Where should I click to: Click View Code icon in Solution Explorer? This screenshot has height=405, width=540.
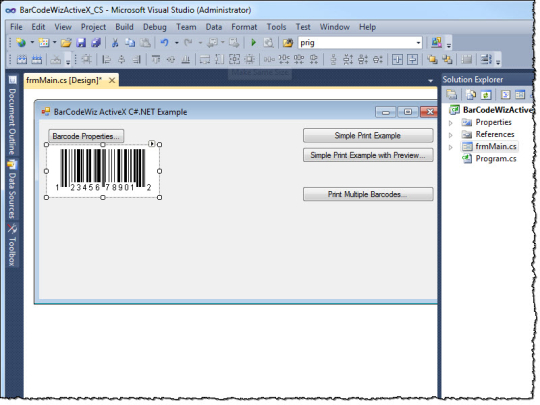pos(505,94)
